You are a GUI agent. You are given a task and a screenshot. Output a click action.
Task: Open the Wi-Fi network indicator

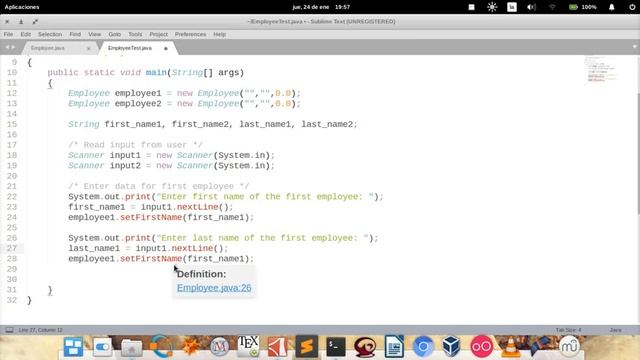click(552, 7)
